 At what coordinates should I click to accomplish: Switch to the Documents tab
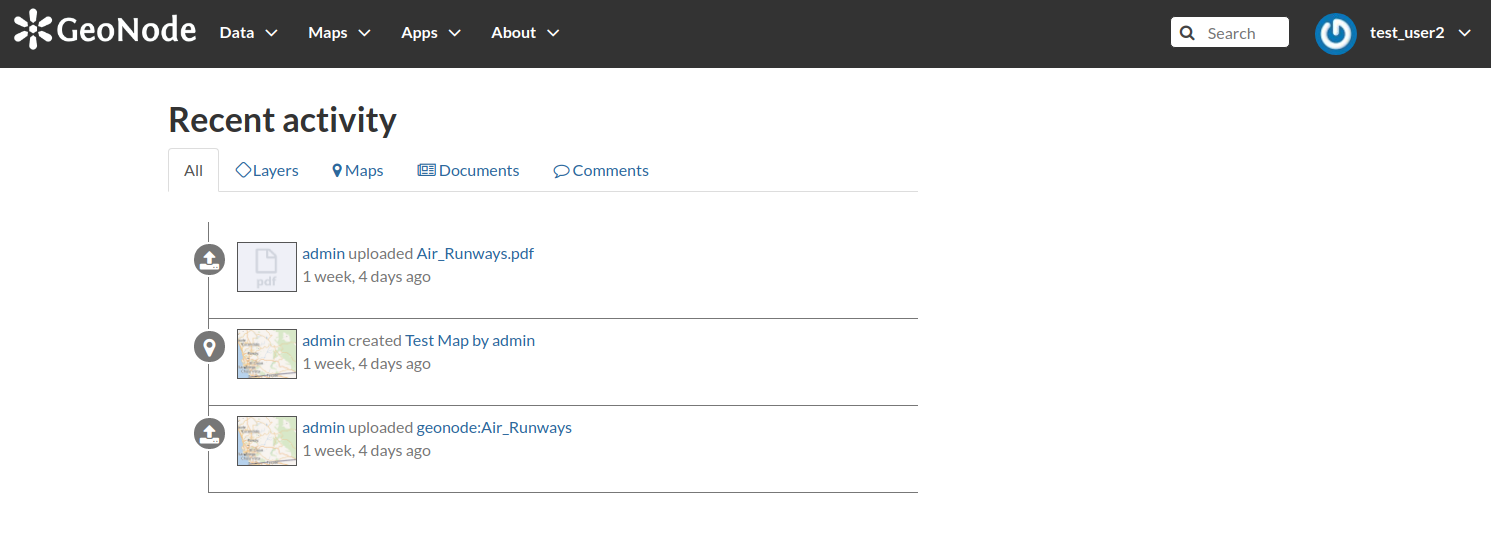point(468,170)
